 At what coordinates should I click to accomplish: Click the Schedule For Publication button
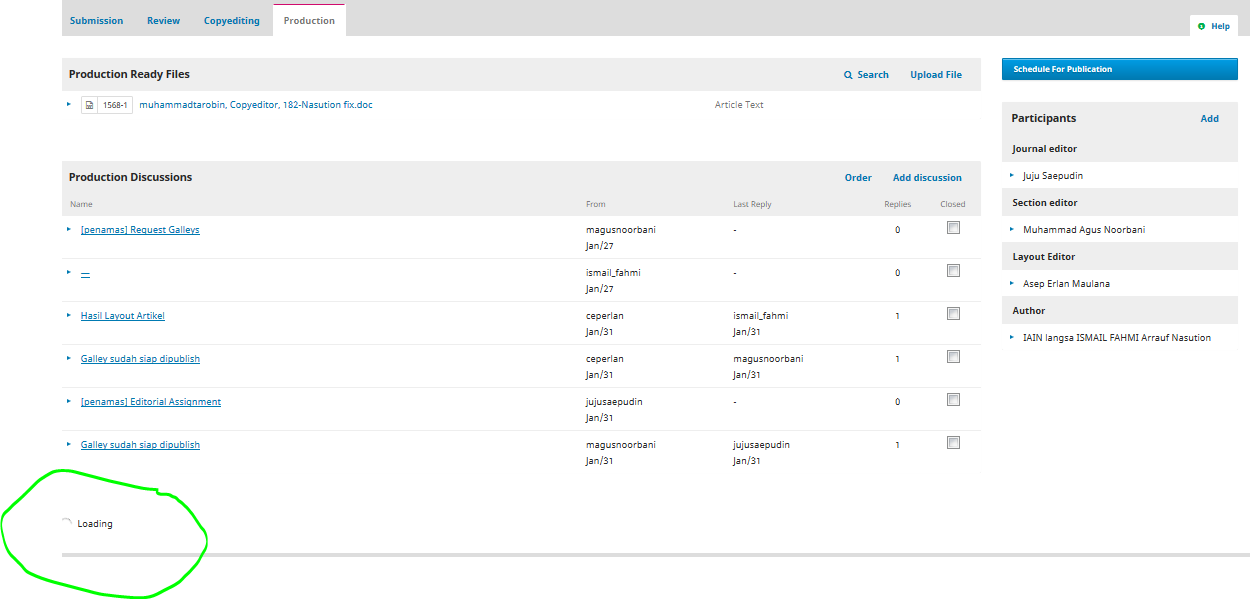pyautogui.click(x=1119, y=69)
